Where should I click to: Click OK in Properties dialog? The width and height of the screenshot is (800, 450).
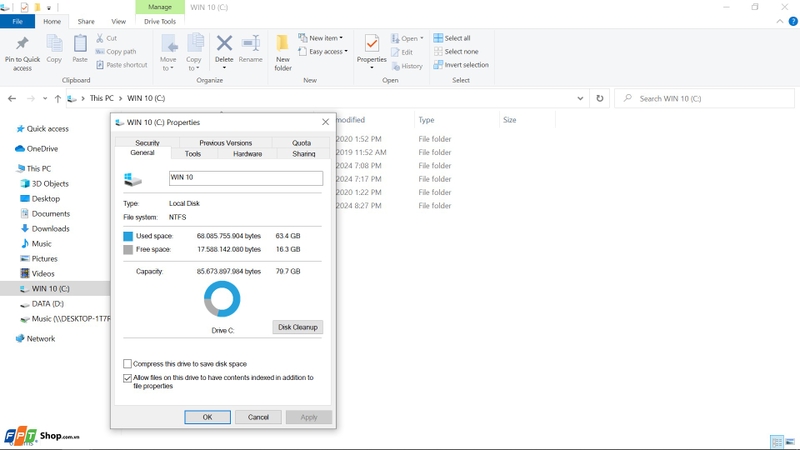[x=207, y=417]
